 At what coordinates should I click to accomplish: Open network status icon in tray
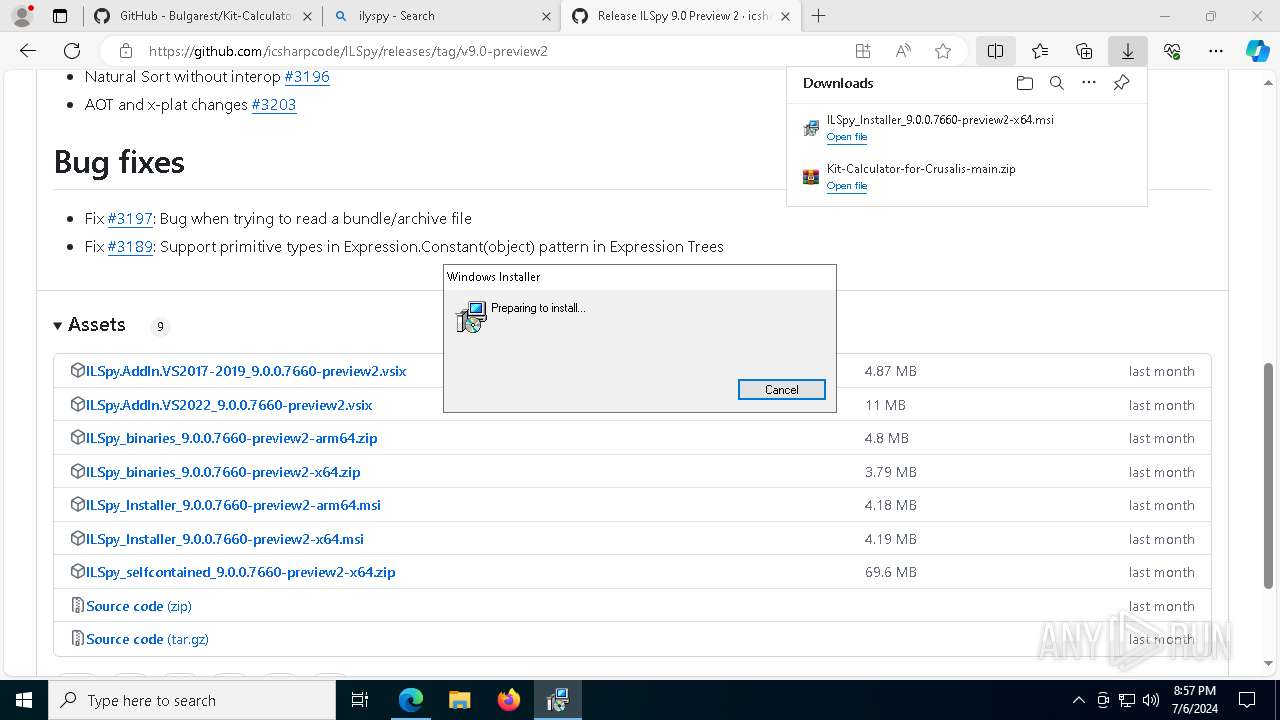click(x=1127, y=700)
